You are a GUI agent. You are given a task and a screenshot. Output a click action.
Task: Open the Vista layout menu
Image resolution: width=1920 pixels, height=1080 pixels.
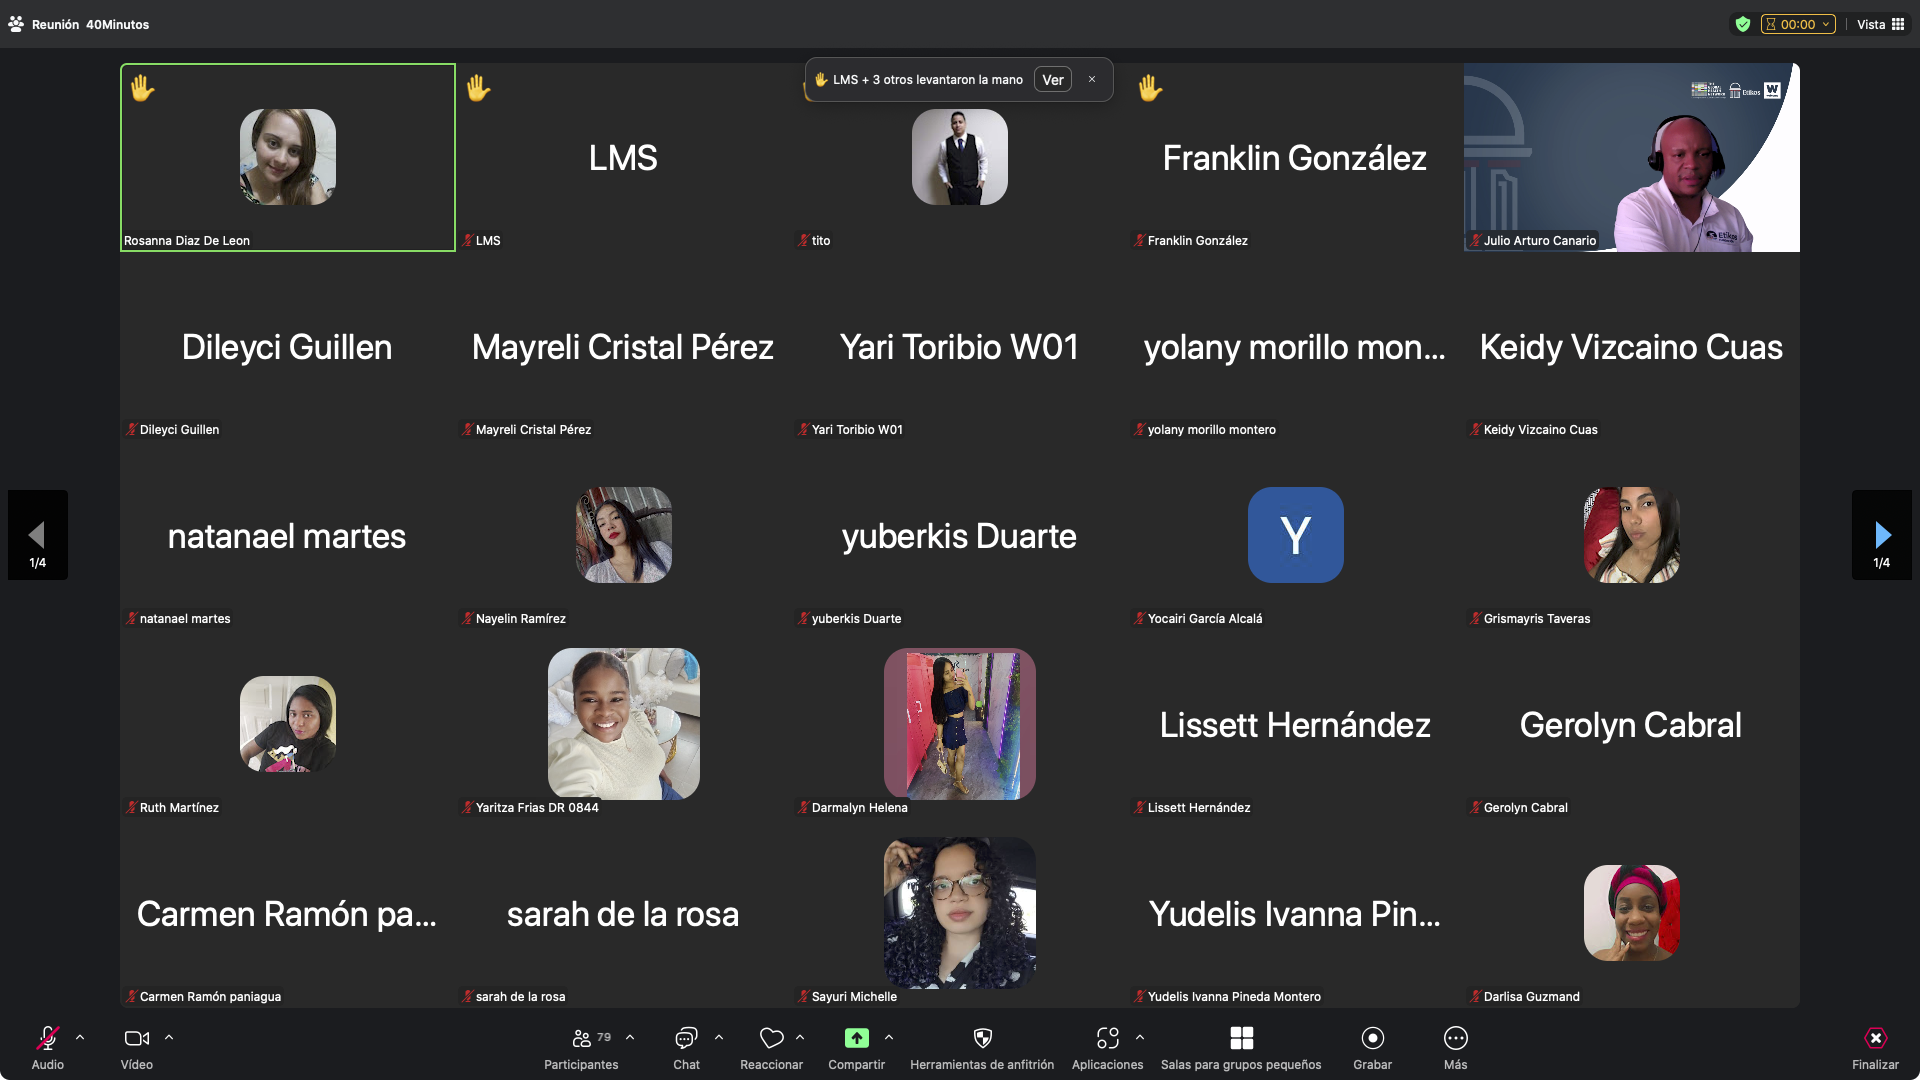[1880, 24]
